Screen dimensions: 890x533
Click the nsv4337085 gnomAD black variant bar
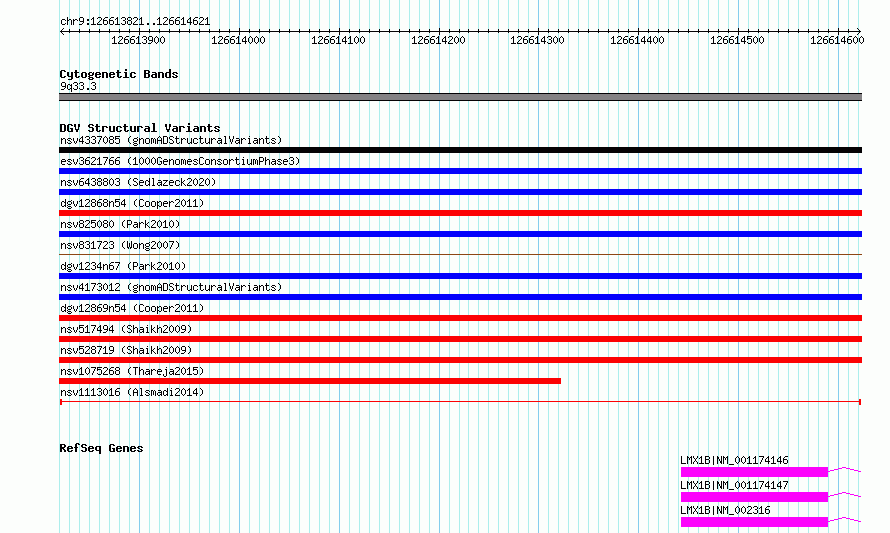pyautogui.click(x=460, y=150)
